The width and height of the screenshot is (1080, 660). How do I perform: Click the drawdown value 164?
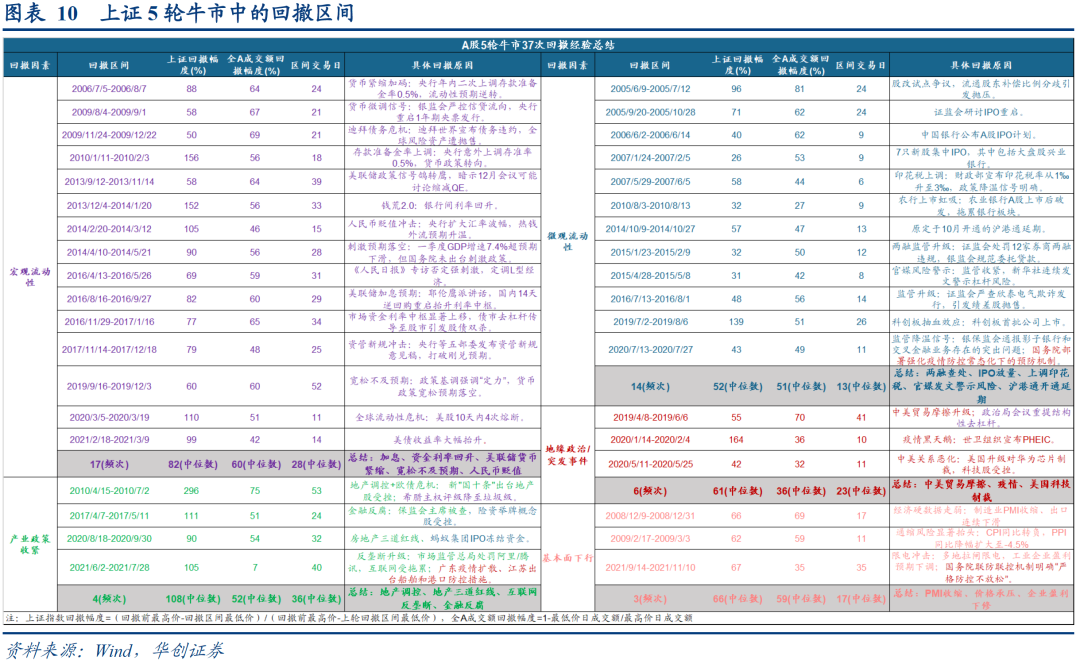pyautogui.click(x=736, y=439)
